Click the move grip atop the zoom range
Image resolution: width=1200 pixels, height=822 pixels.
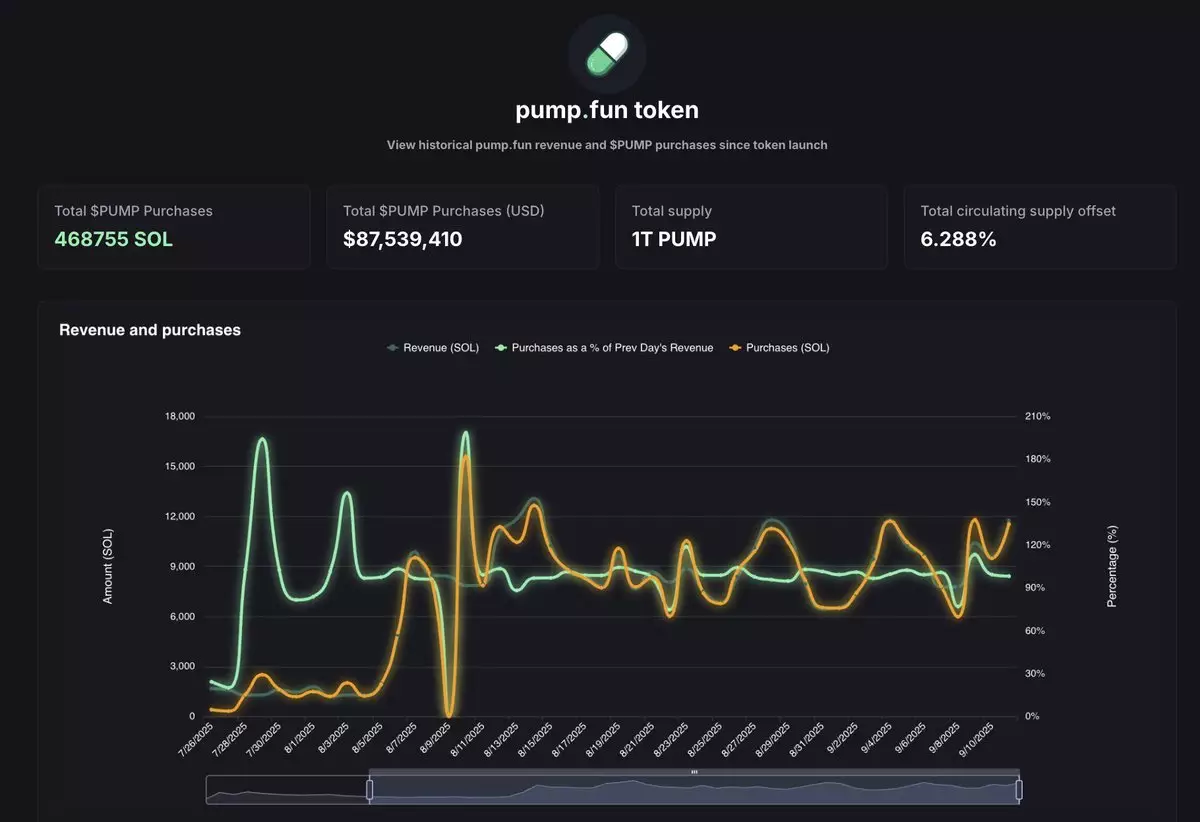[694, 772]
